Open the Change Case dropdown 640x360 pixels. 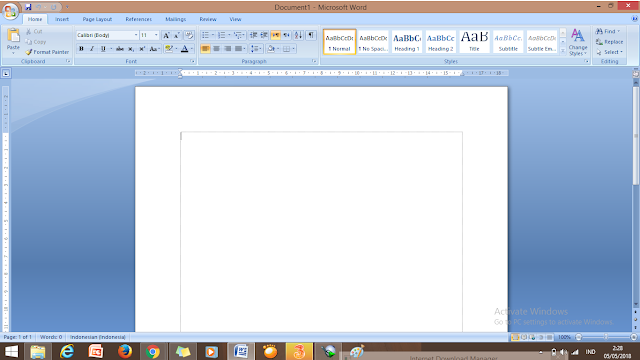[x=154, y=49]
